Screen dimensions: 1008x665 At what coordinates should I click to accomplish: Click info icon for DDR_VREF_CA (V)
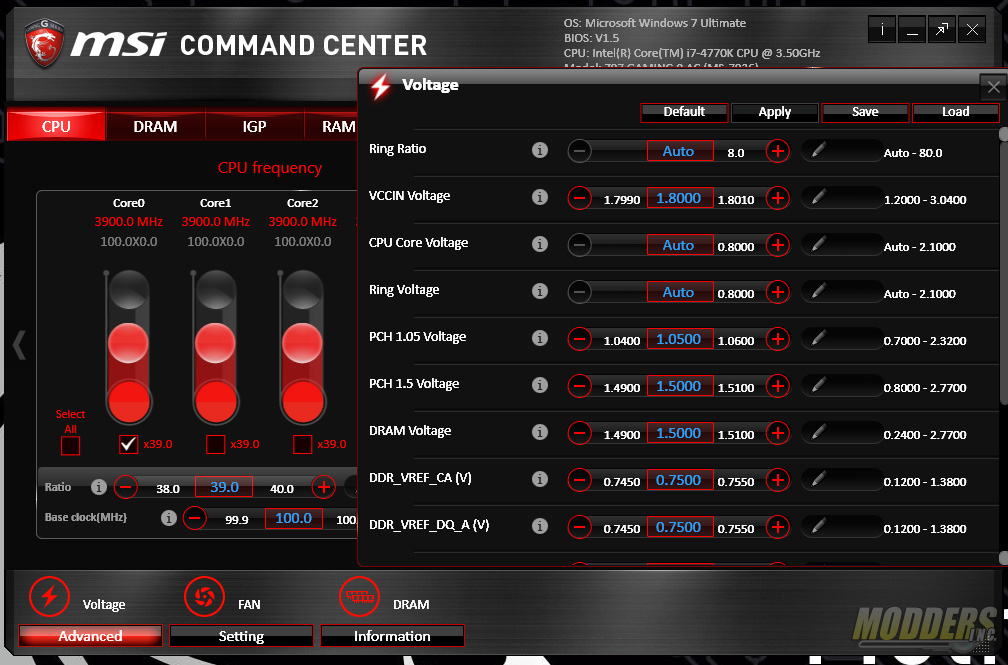click(x=540, y=478)
